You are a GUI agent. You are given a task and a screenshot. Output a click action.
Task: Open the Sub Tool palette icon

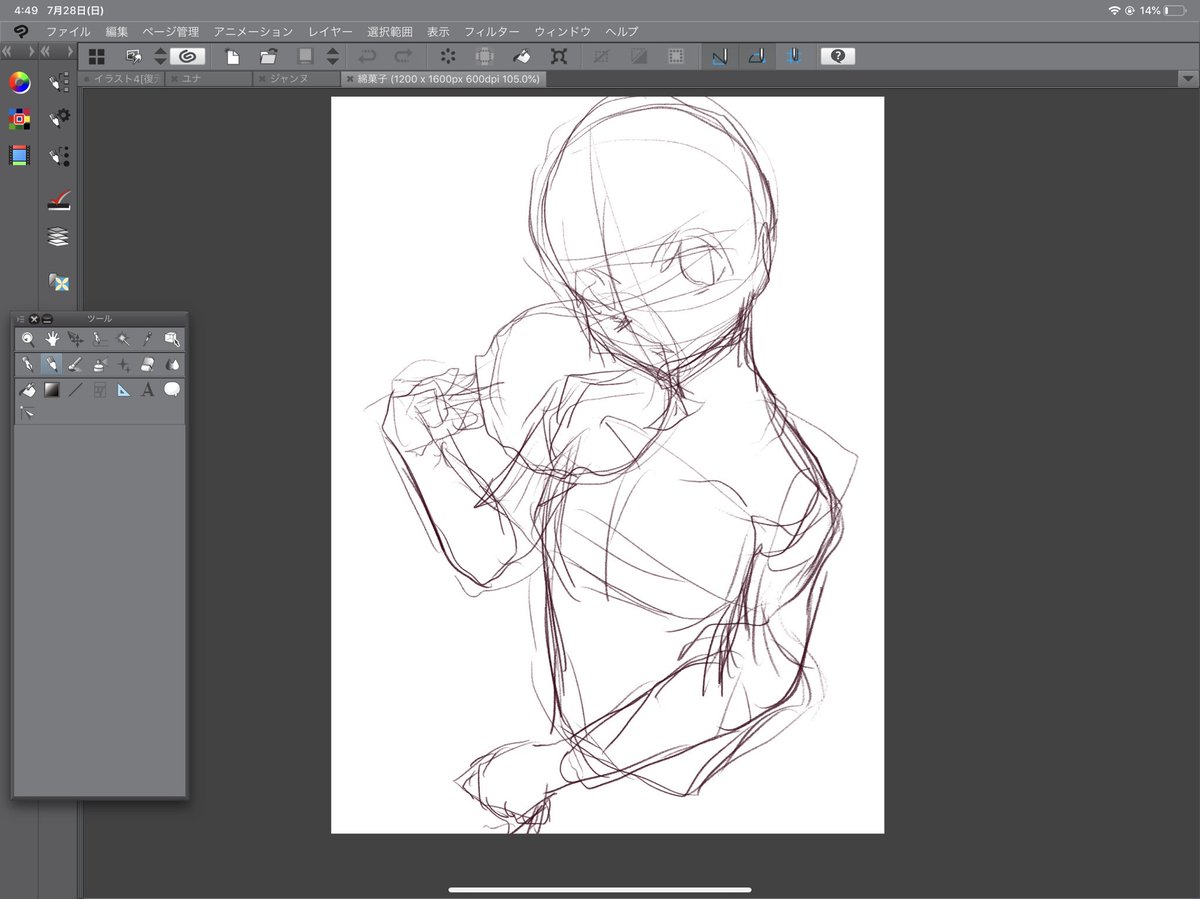coord(59,83)
